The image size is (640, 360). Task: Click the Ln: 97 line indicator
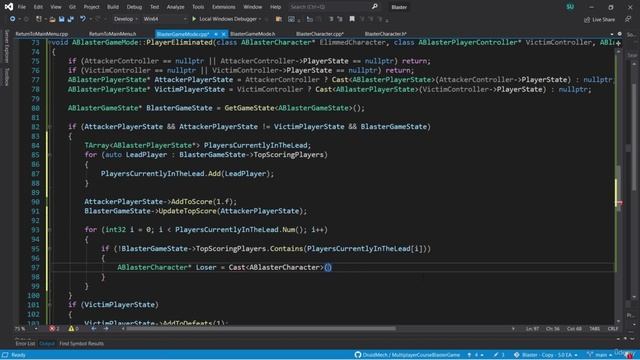click(532, 329)
